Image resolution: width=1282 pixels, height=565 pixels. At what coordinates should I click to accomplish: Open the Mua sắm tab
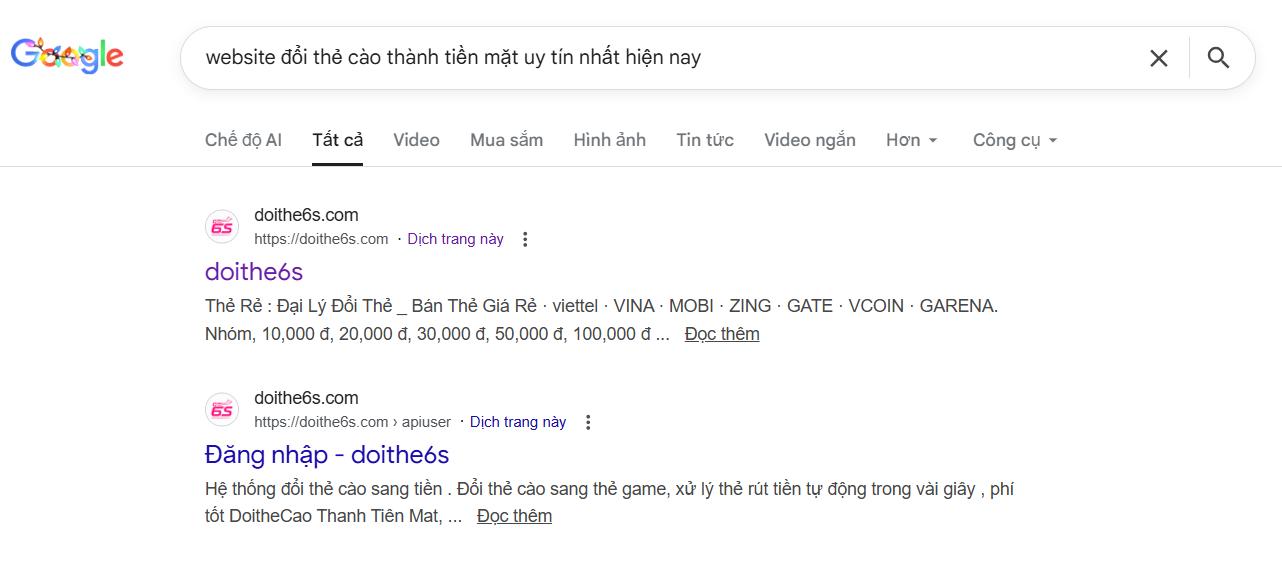click(x=506, y=140)
